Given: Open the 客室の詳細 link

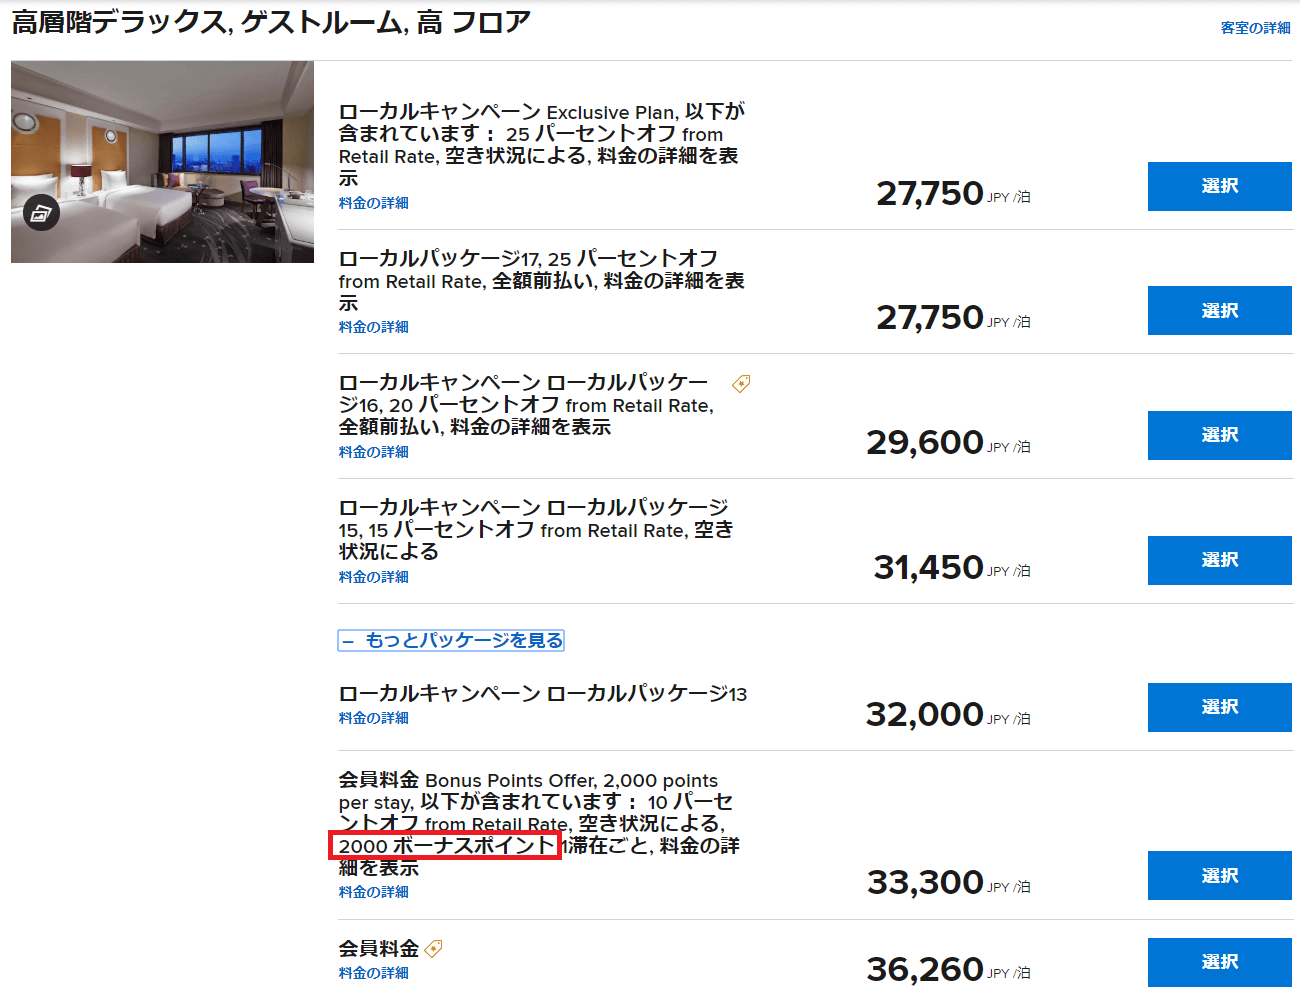Looking at the screenshot, I should click(x=1255, y=28).
